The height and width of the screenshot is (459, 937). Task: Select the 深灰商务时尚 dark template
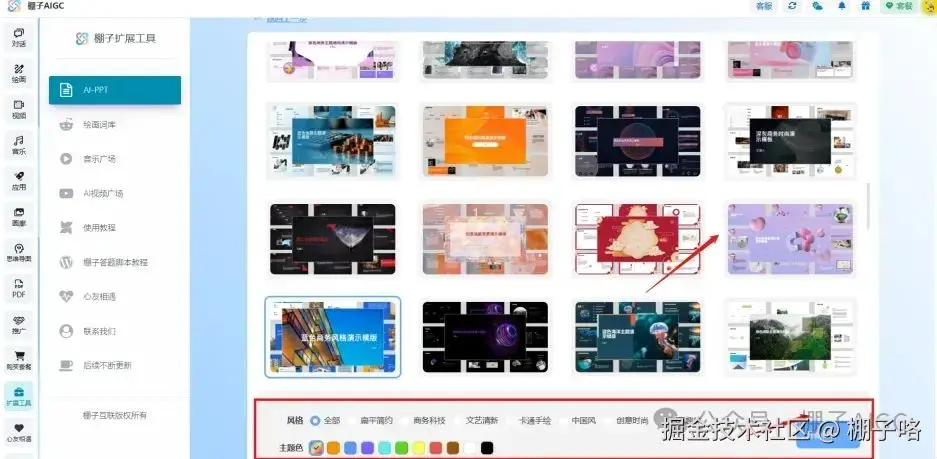point(790,141)
